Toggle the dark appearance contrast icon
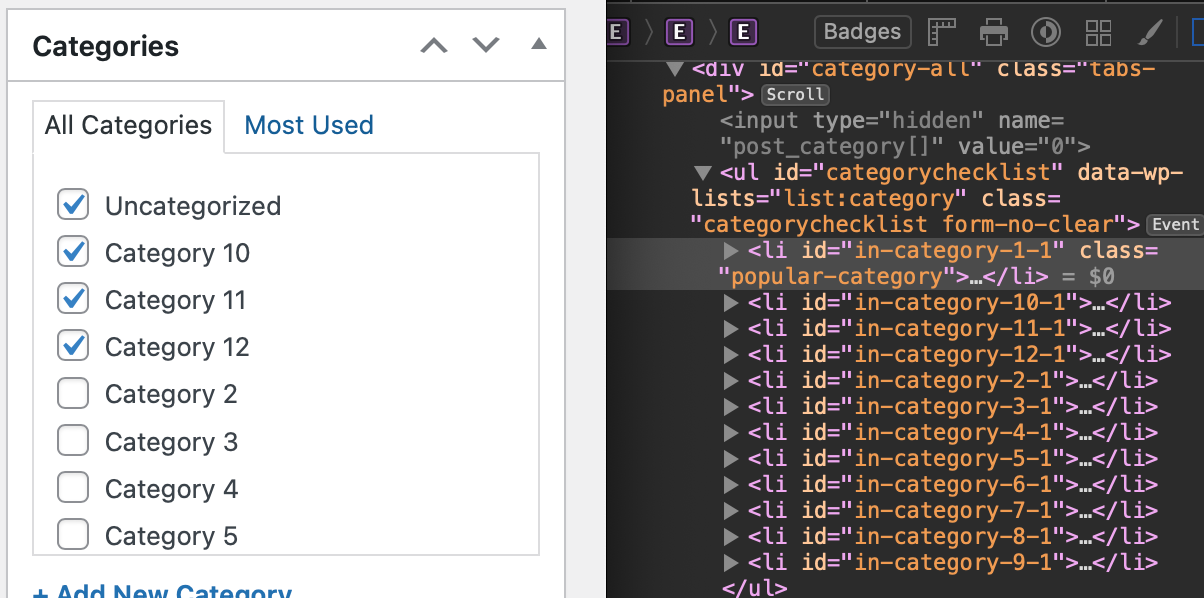Viewport: 1204px width, 598px height. [1046, 32]
